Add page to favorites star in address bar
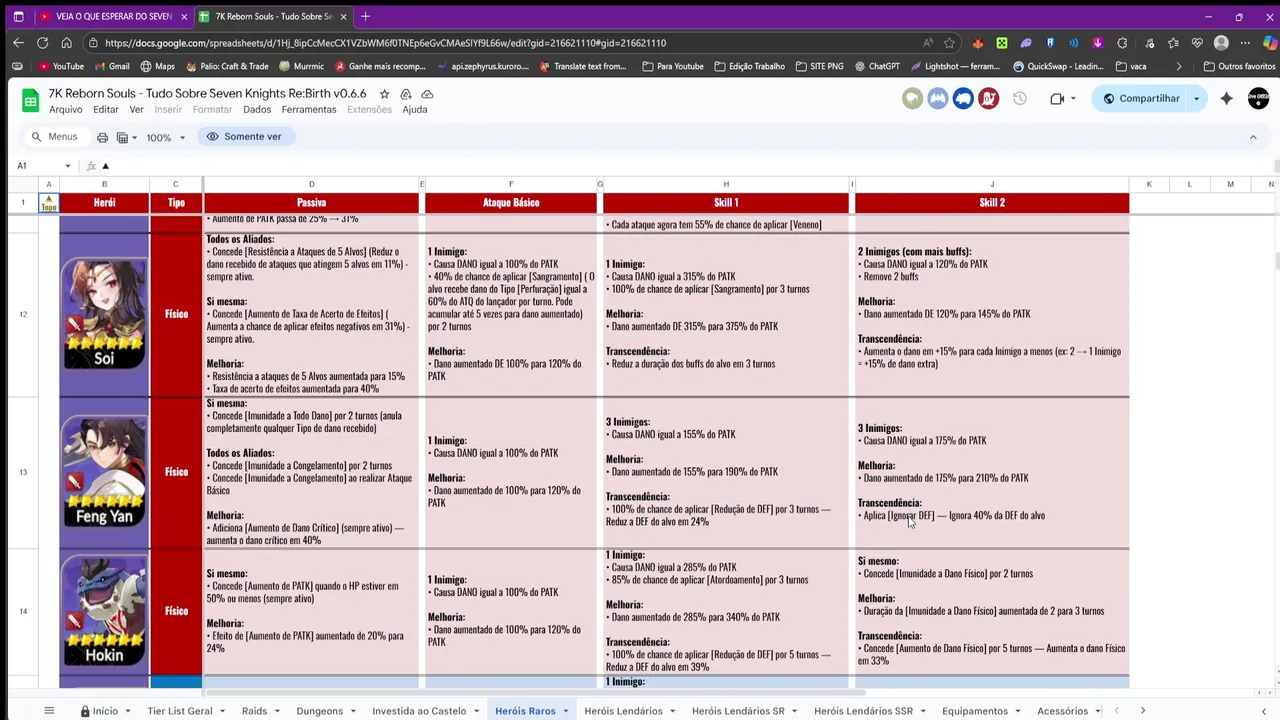The image size is (1280, 720). [x=949, y=43]
